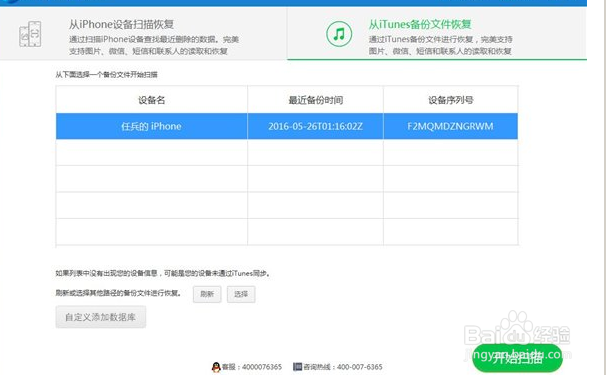Screen dimensions: 606x375
Task: Select the 任兵的 iPhone device row
Action: [x=287, y=126]
